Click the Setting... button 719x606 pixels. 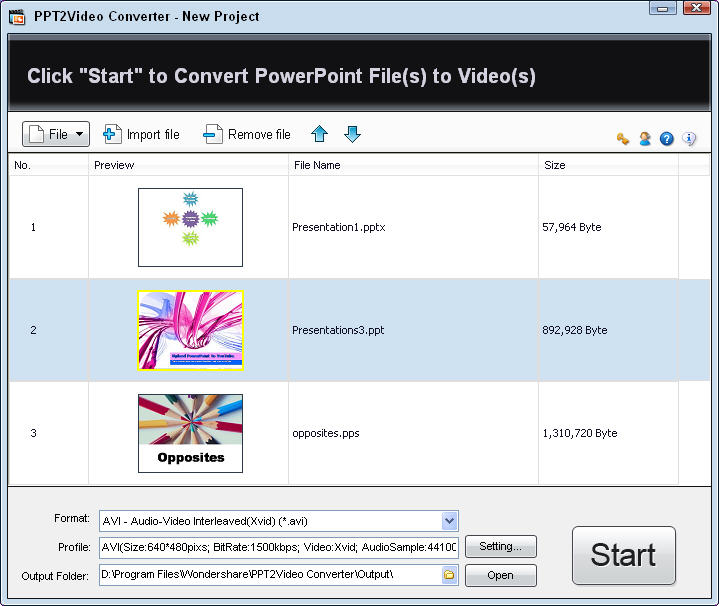pyautogui.click(x=500, y=547)
